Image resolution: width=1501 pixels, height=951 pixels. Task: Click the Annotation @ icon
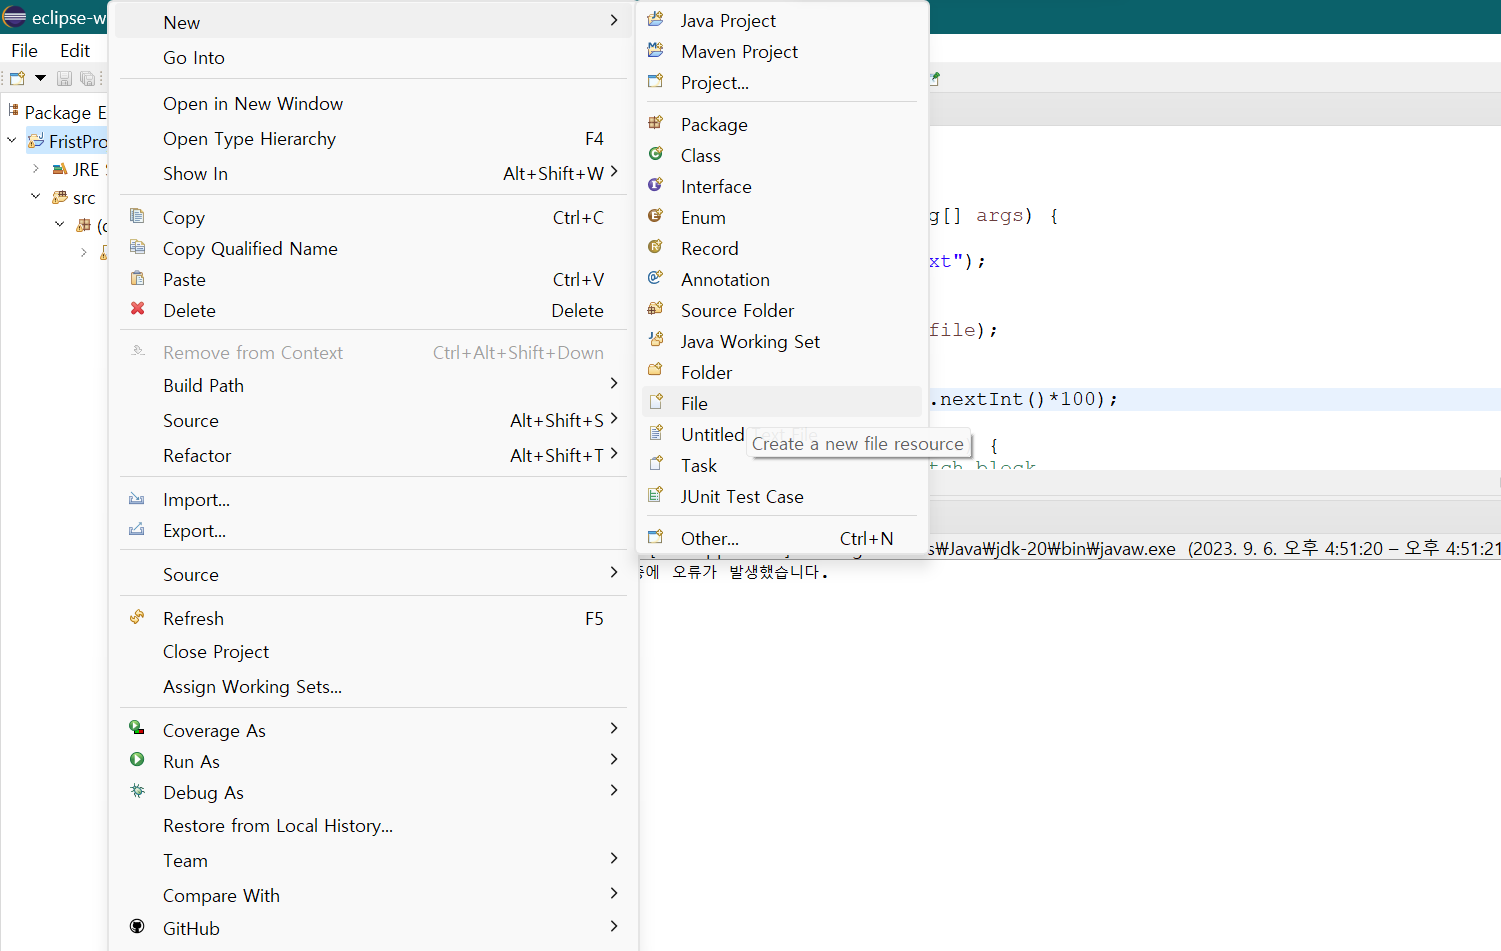(x=656, y=279)
